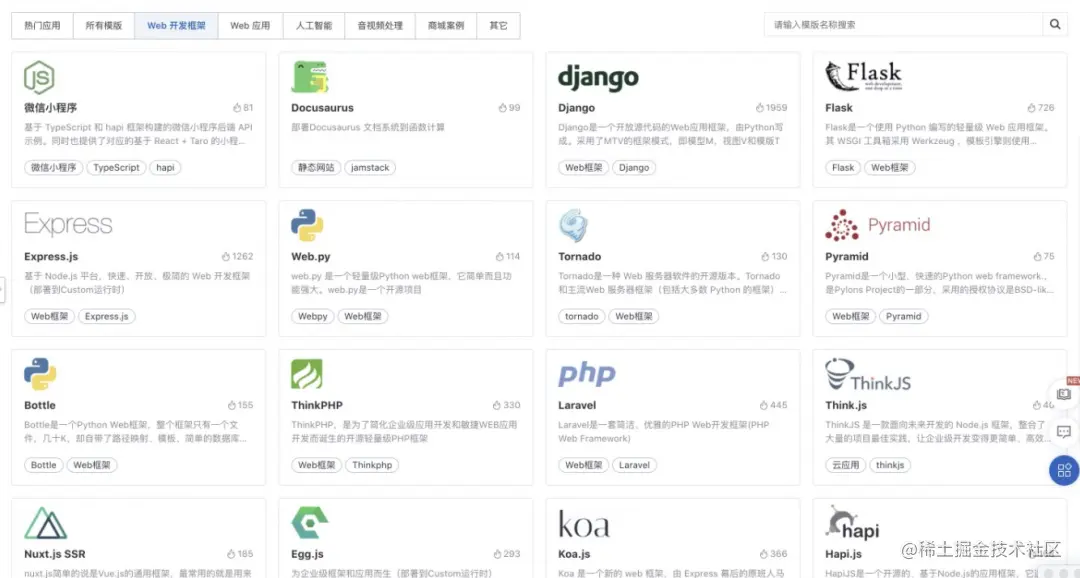Click the left edge collapse handle
Image resolution: width=1080 pixels, height=578 pixels.
point(2,289)
